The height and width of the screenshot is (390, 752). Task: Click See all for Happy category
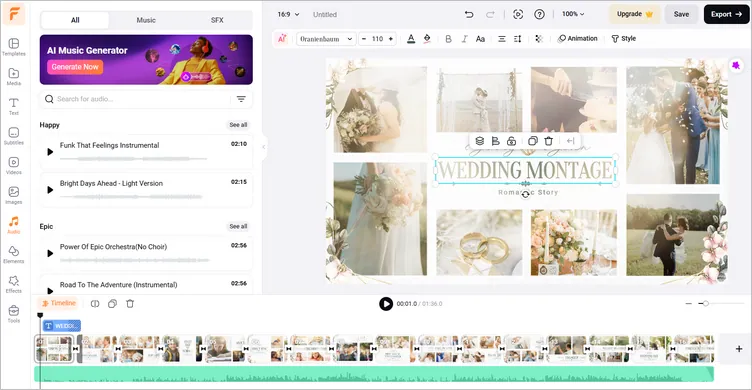pos(238,125)
